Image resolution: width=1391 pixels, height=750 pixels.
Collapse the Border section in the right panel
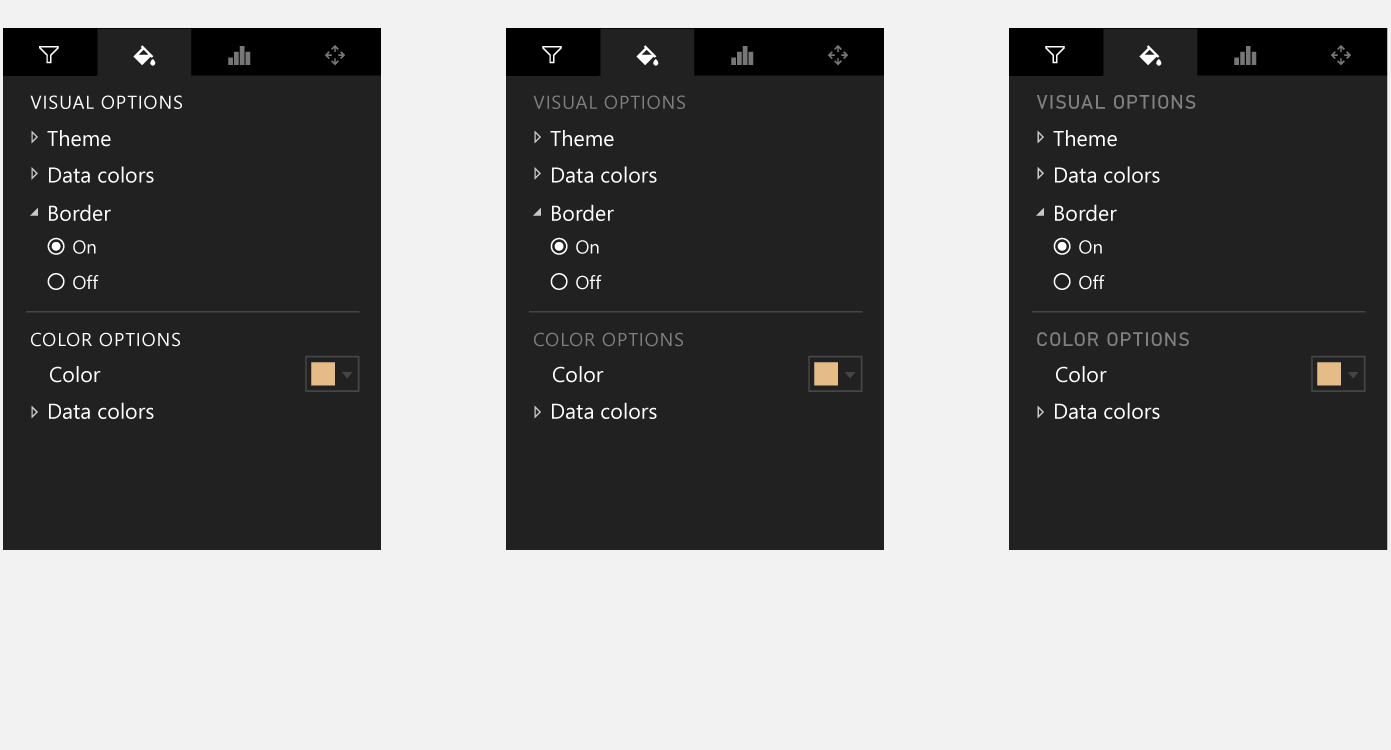coord(1040,213)
